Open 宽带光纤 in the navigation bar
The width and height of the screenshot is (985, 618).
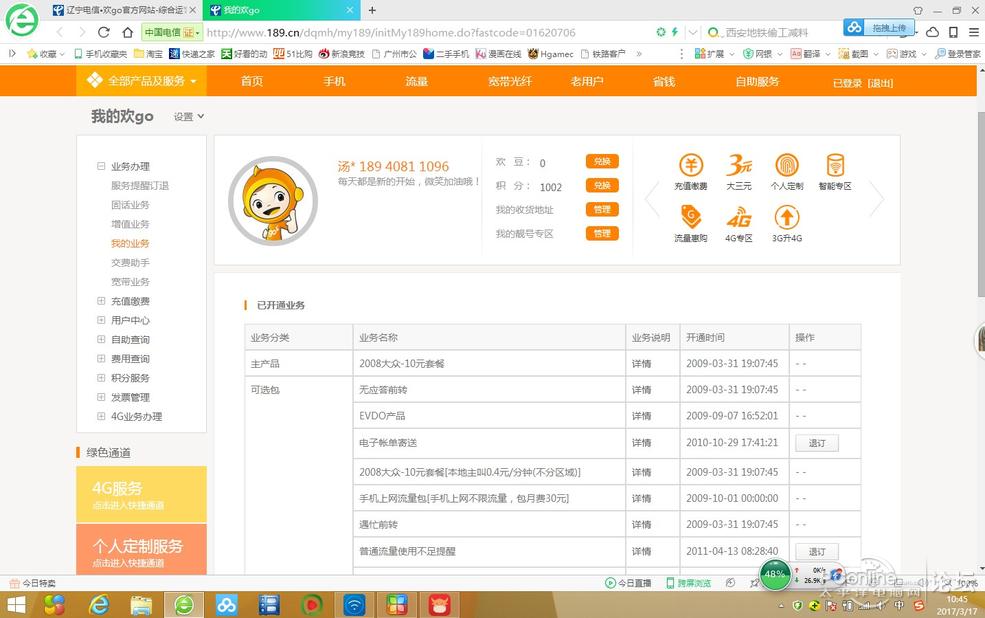(x=510, y=81)
